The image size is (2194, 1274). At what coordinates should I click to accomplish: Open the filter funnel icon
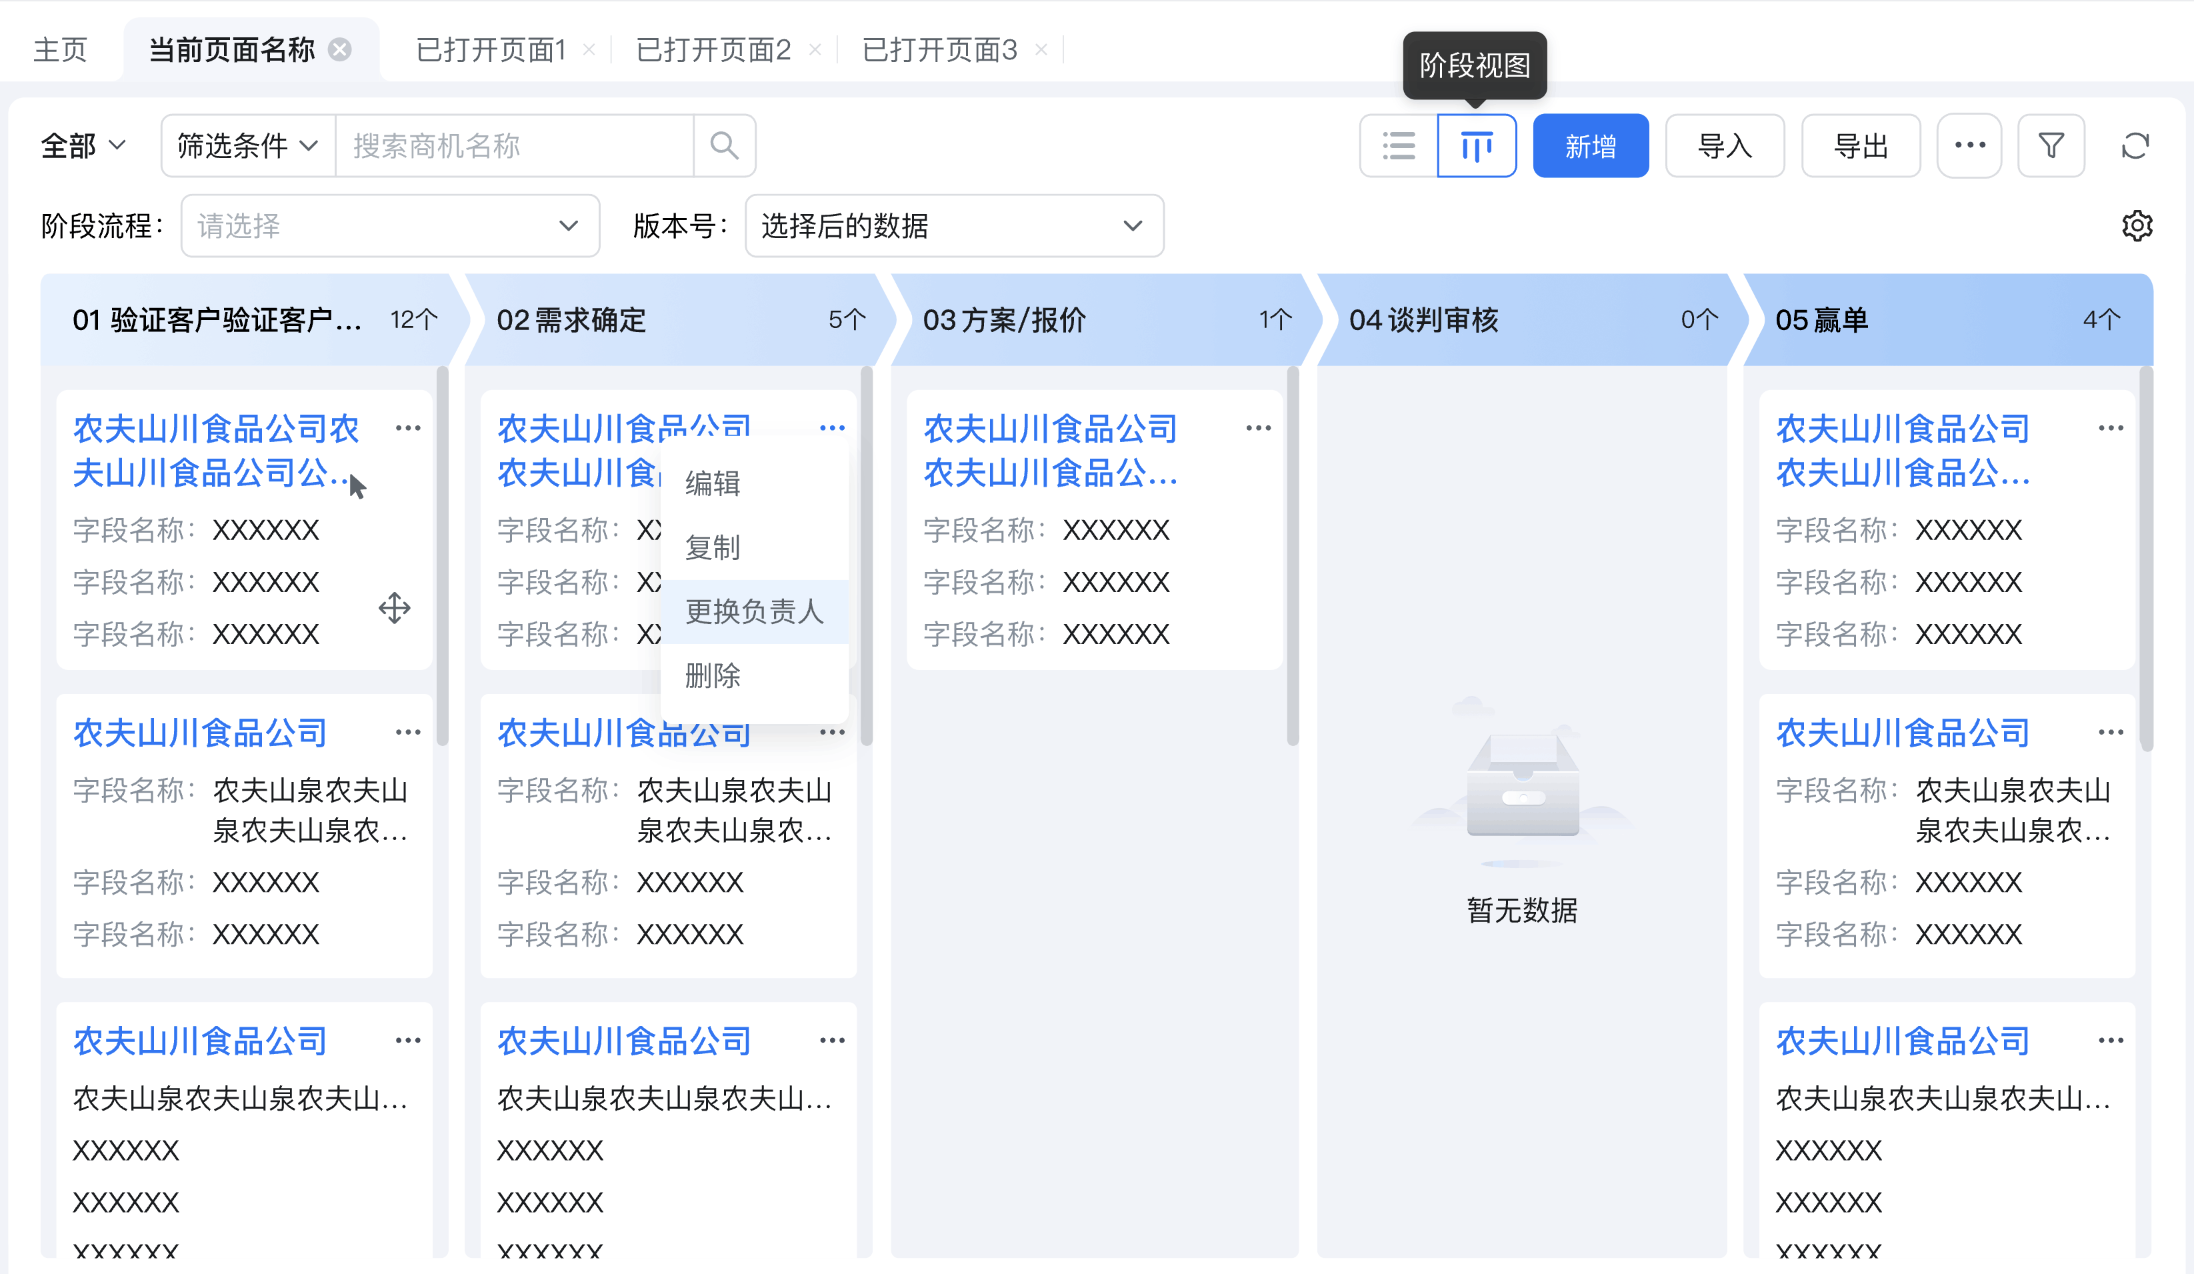click(x=2051, y=146)
